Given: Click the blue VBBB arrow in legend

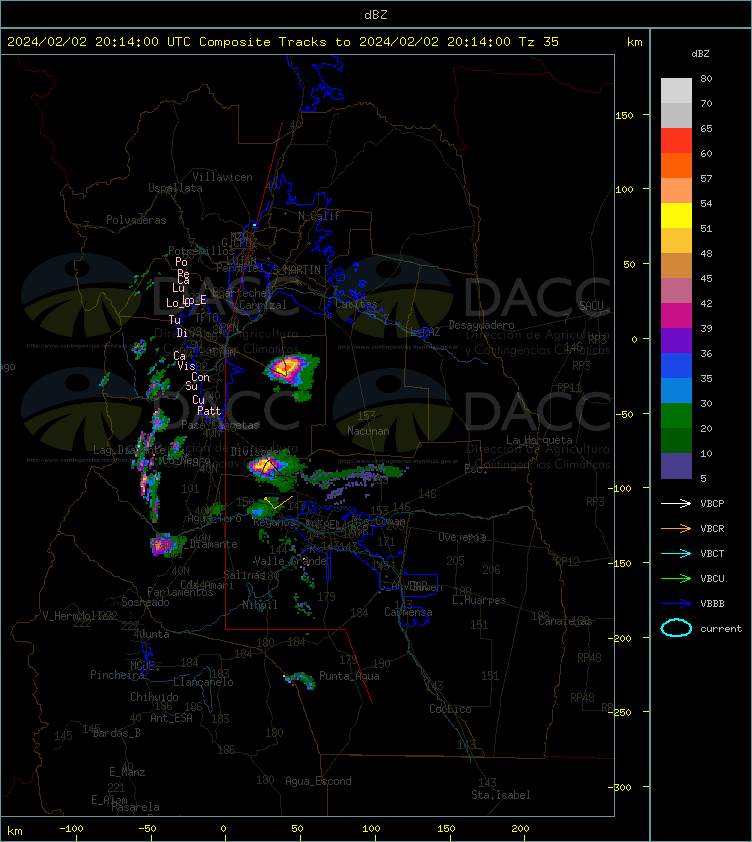Looking at the screenshot, I should click(x=676, y=603).
